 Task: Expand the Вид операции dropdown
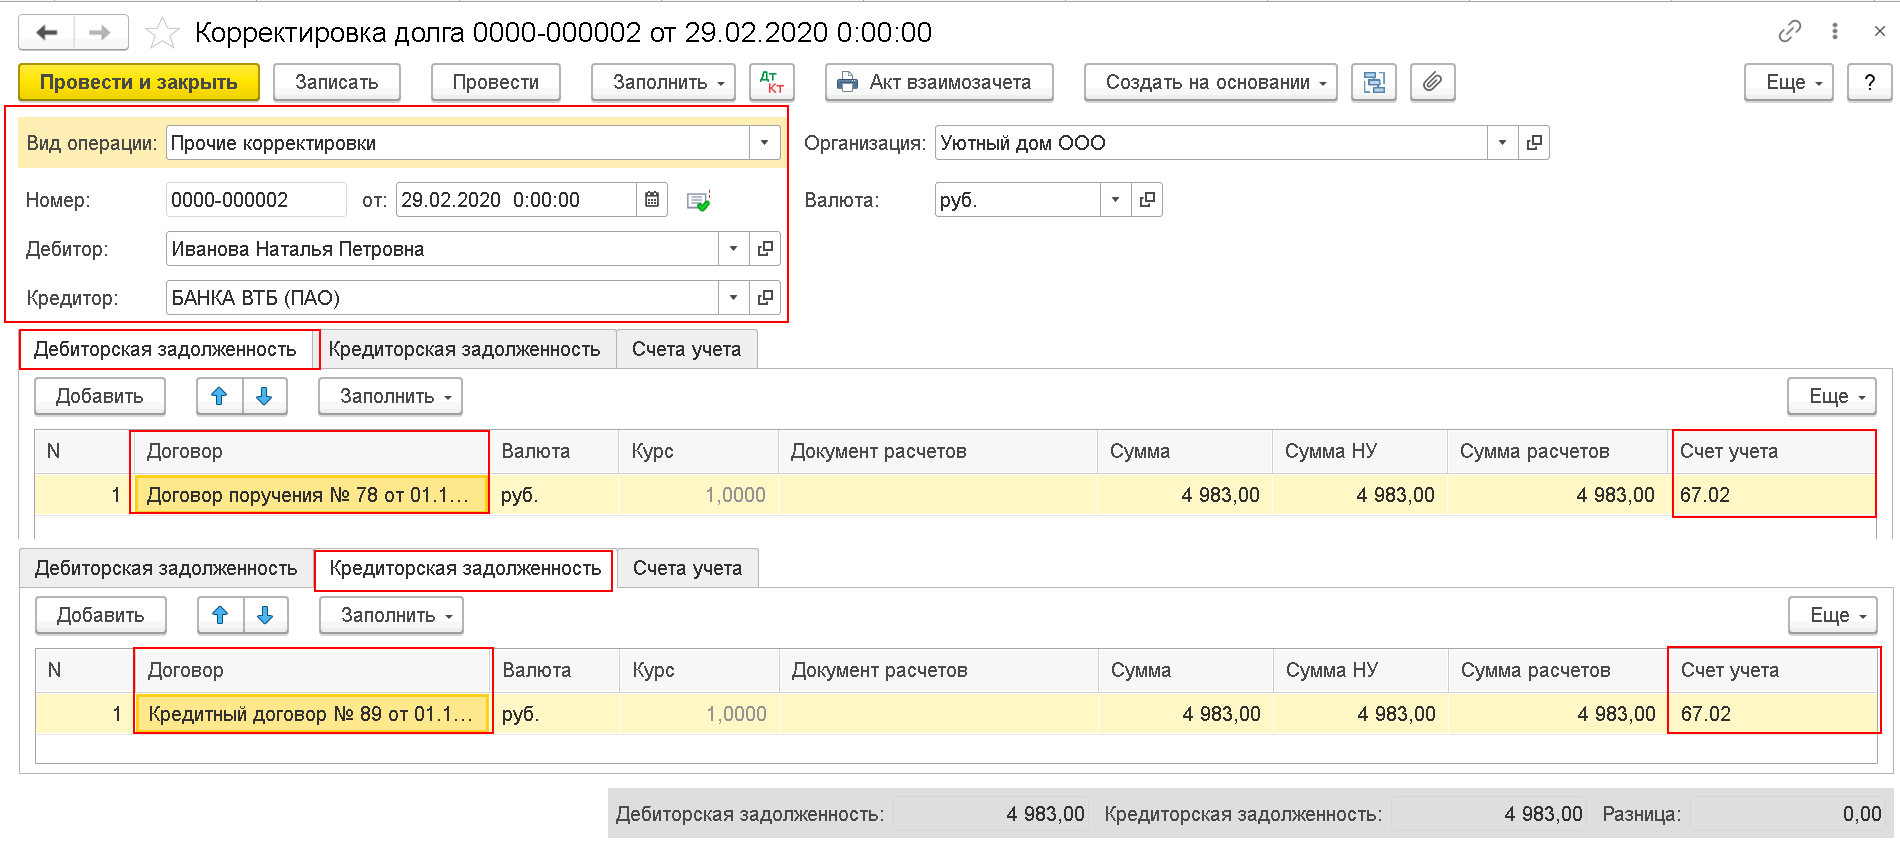(764, 143)
